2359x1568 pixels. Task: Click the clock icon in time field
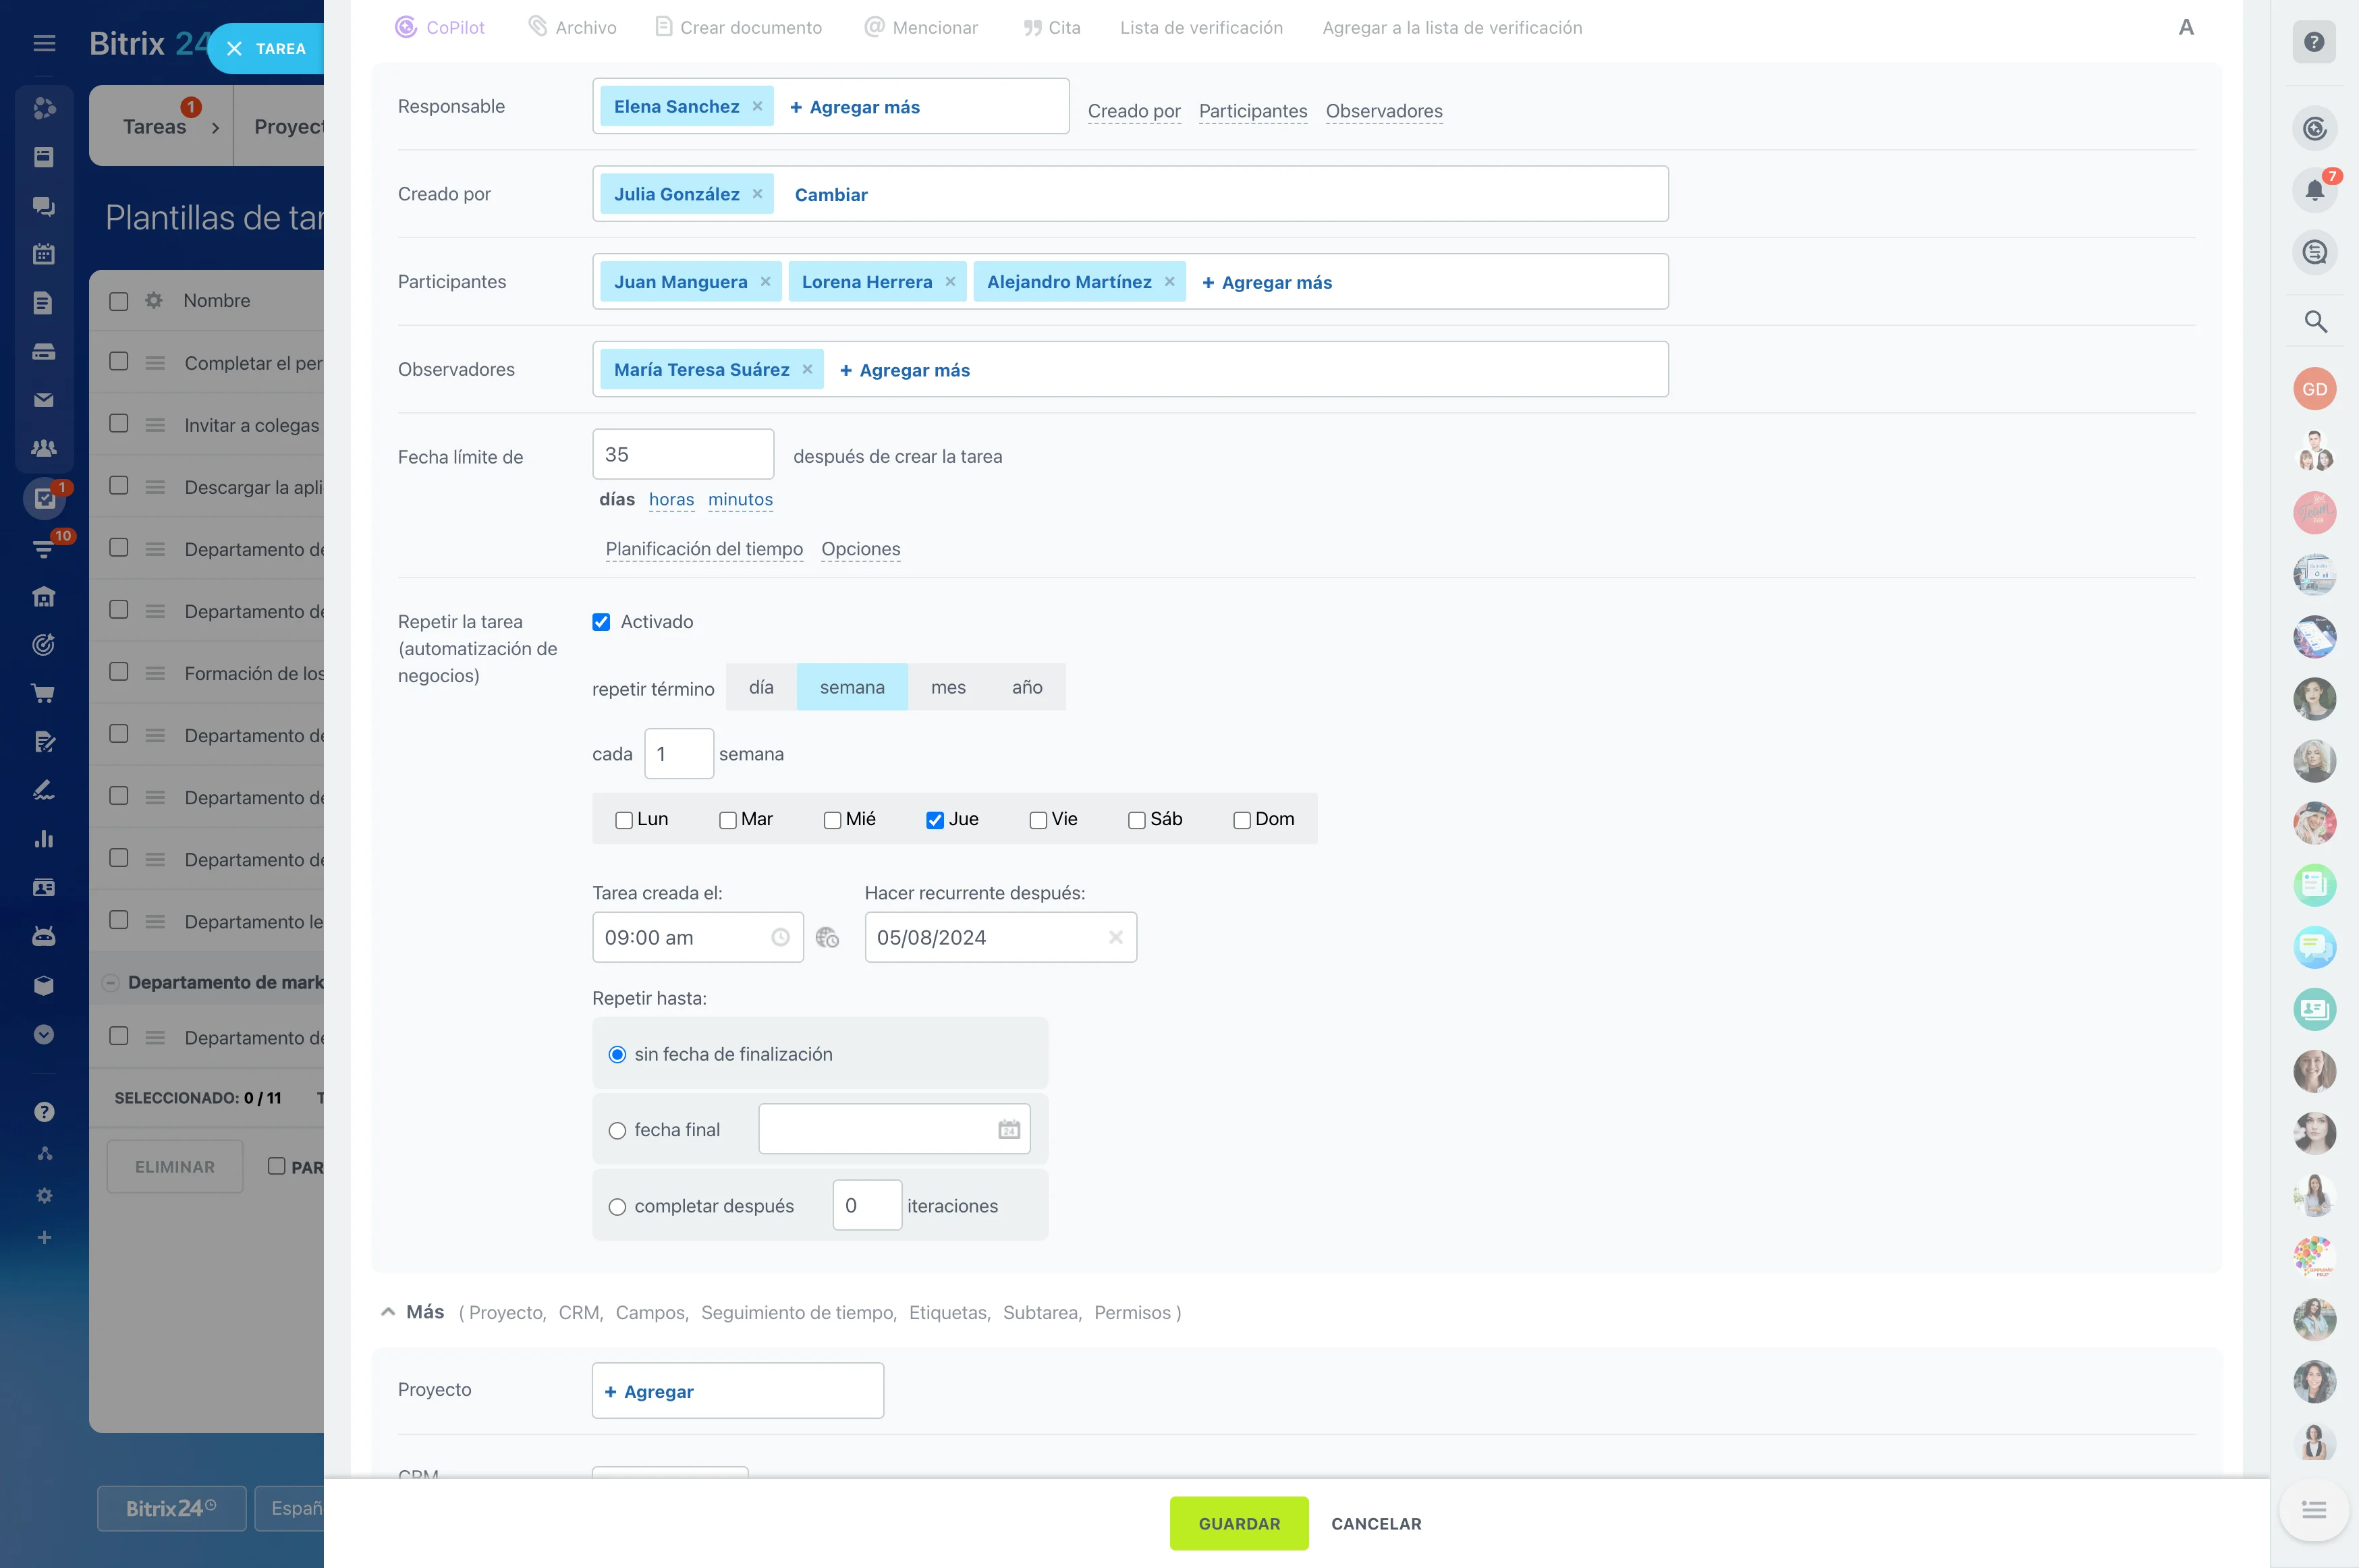pos(780,938)
